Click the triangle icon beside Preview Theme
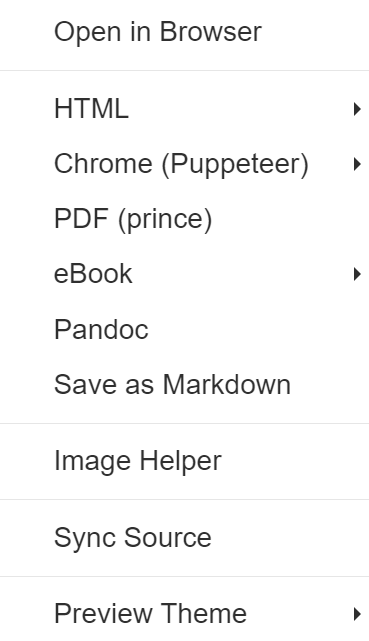 coord(357,614)
